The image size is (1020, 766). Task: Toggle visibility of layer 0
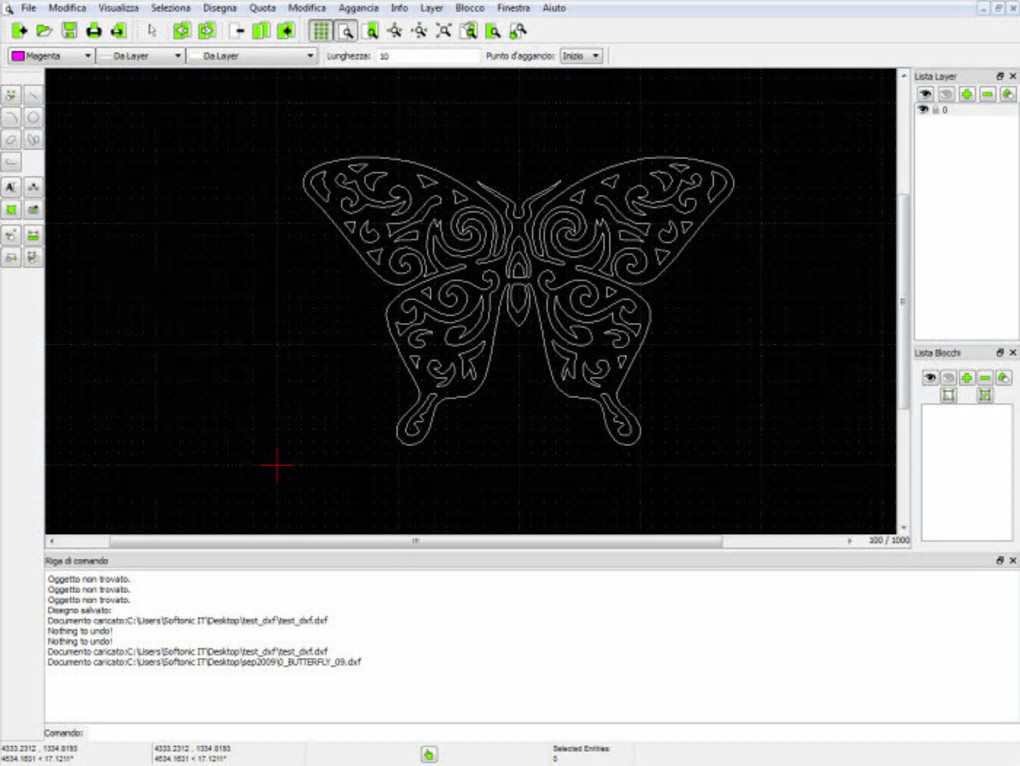(x=923, y=110)
